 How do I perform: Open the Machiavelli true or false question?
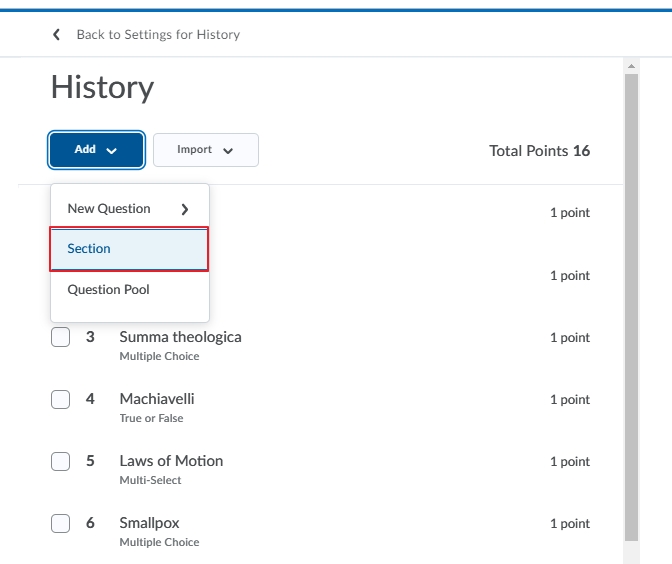pos(157,399)
